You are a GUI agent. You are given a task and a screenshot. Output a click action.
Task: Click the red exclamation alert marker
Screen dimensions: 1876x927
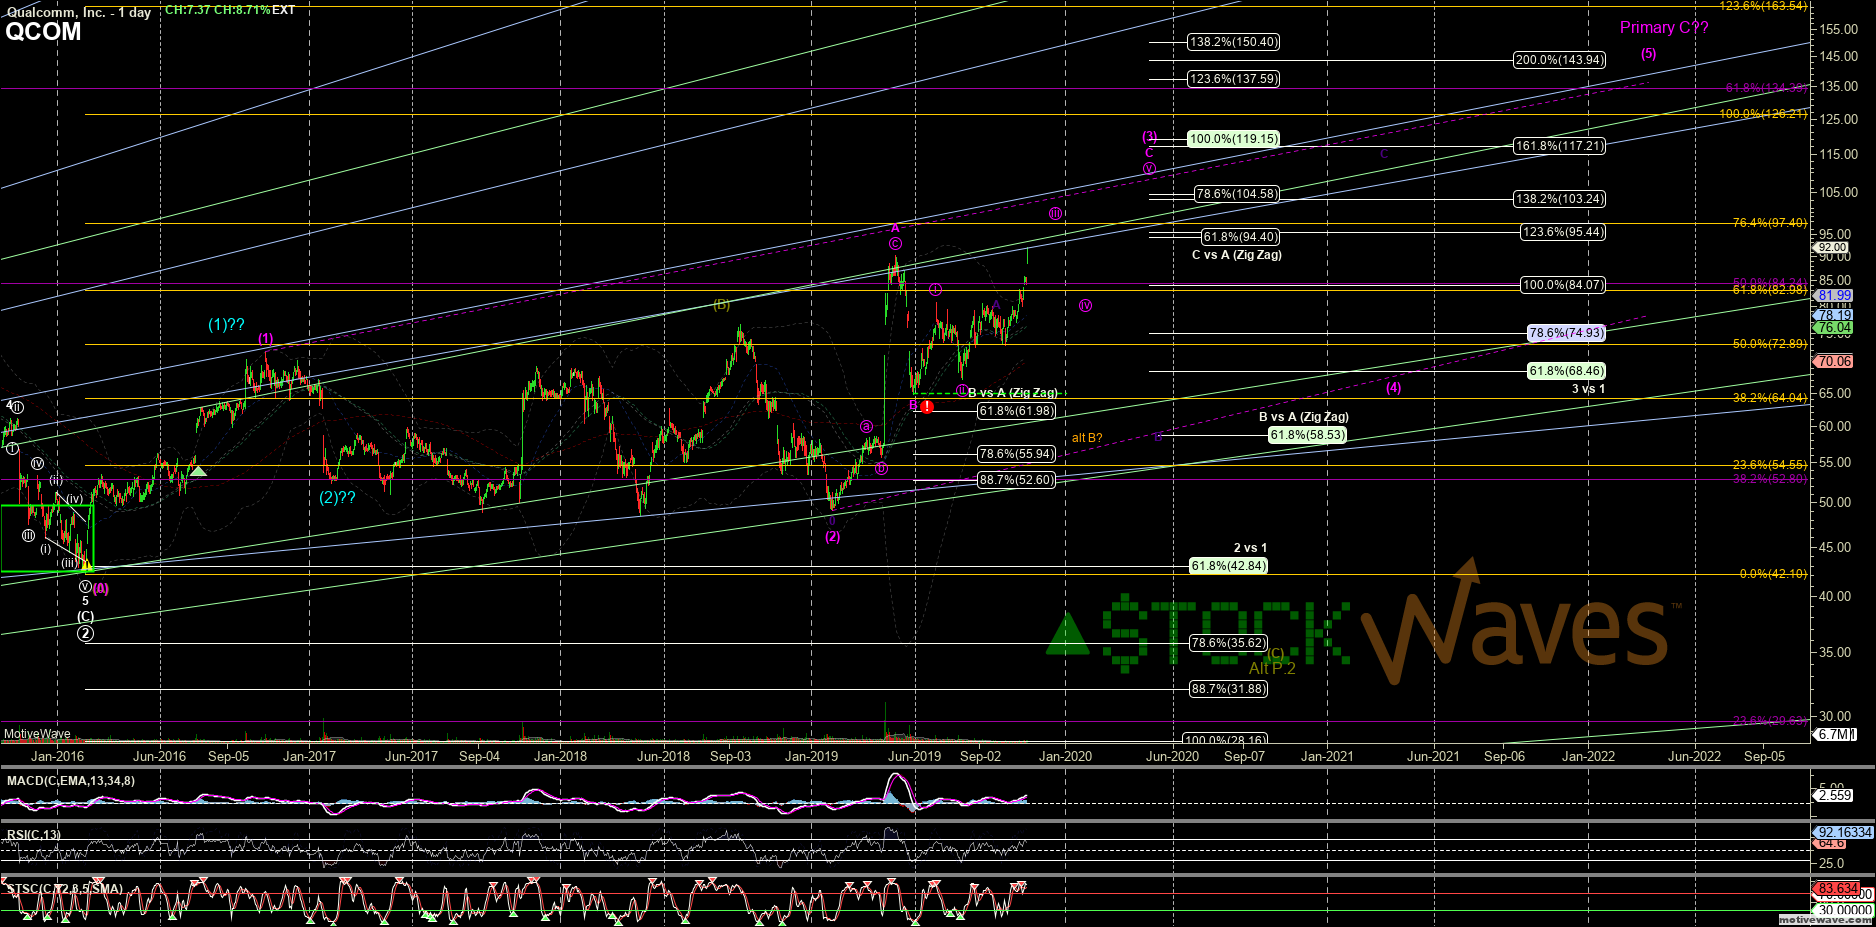coord(927,407)
